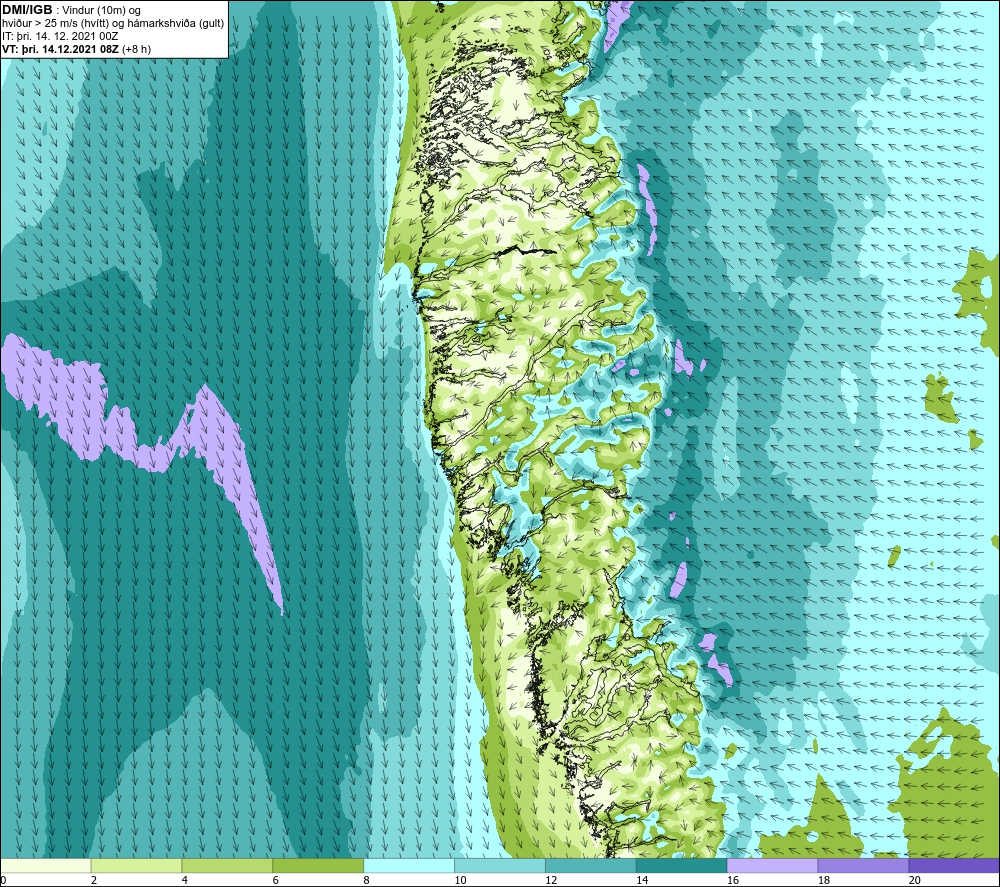1000x887 pixels.
Task: Click the olive green 6–8 m/s legend swatch
Action: point(318,865)
